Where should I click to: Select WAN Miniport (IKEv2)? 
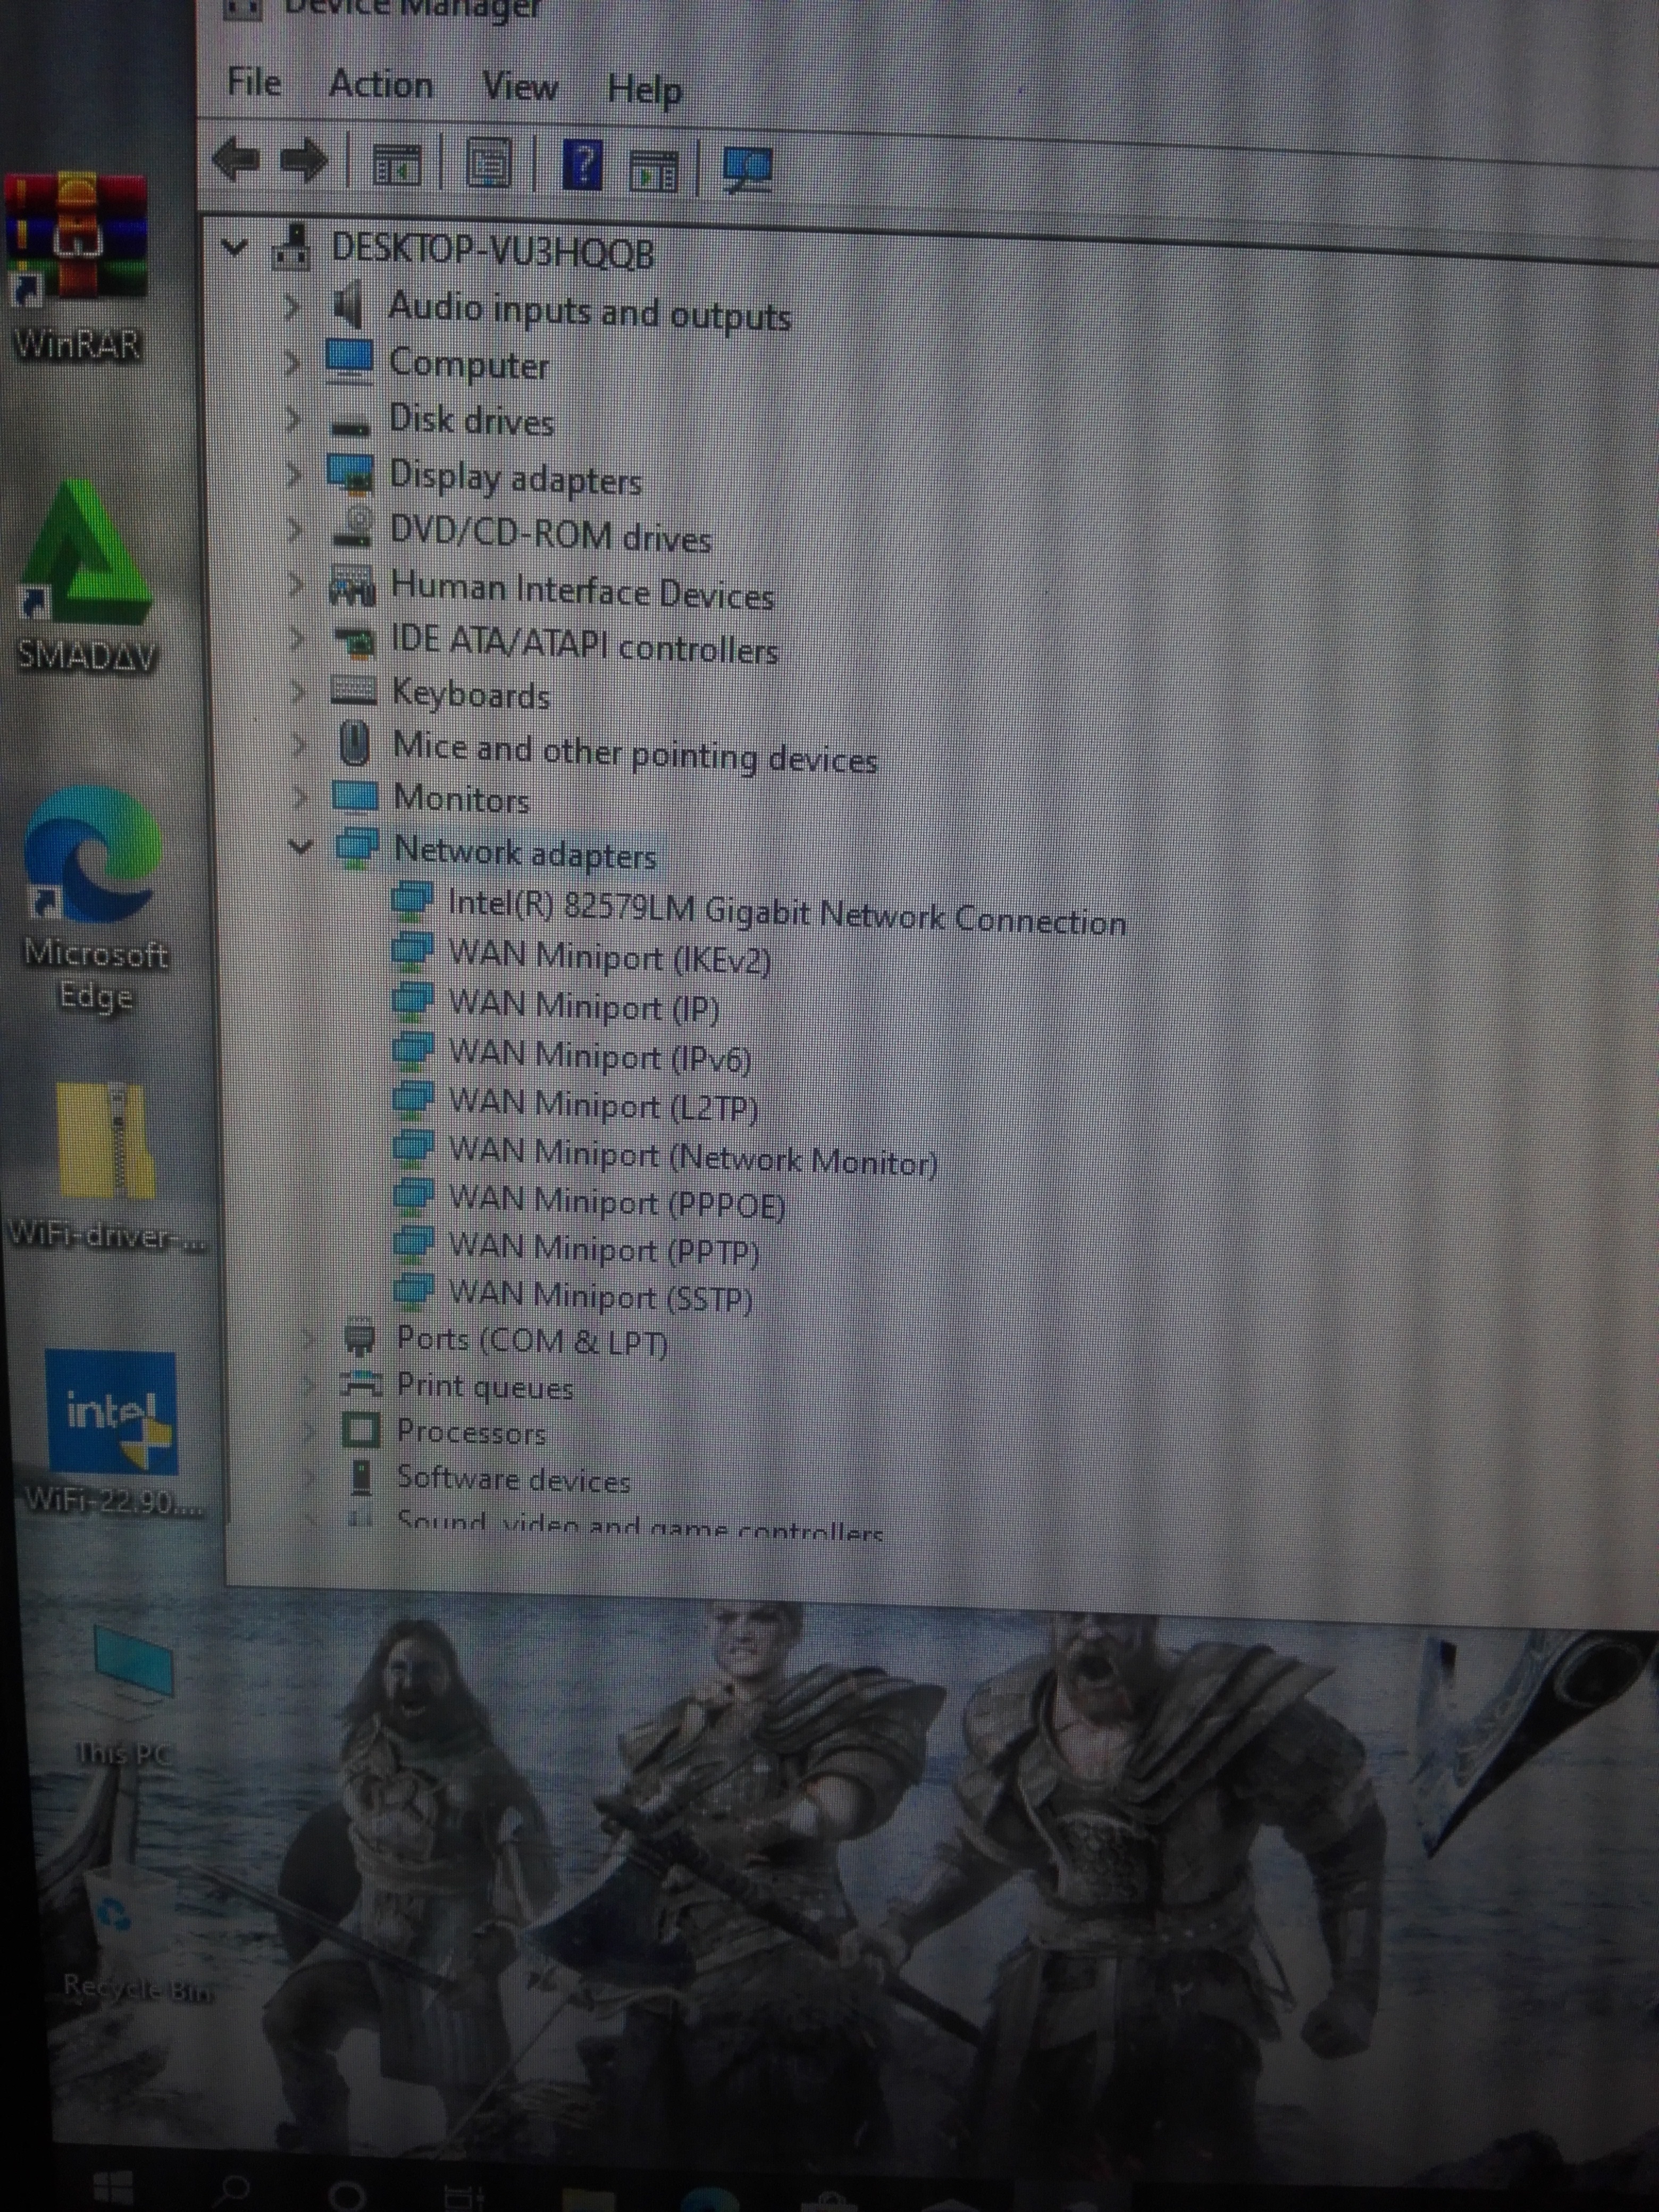(x=610, y=958)
